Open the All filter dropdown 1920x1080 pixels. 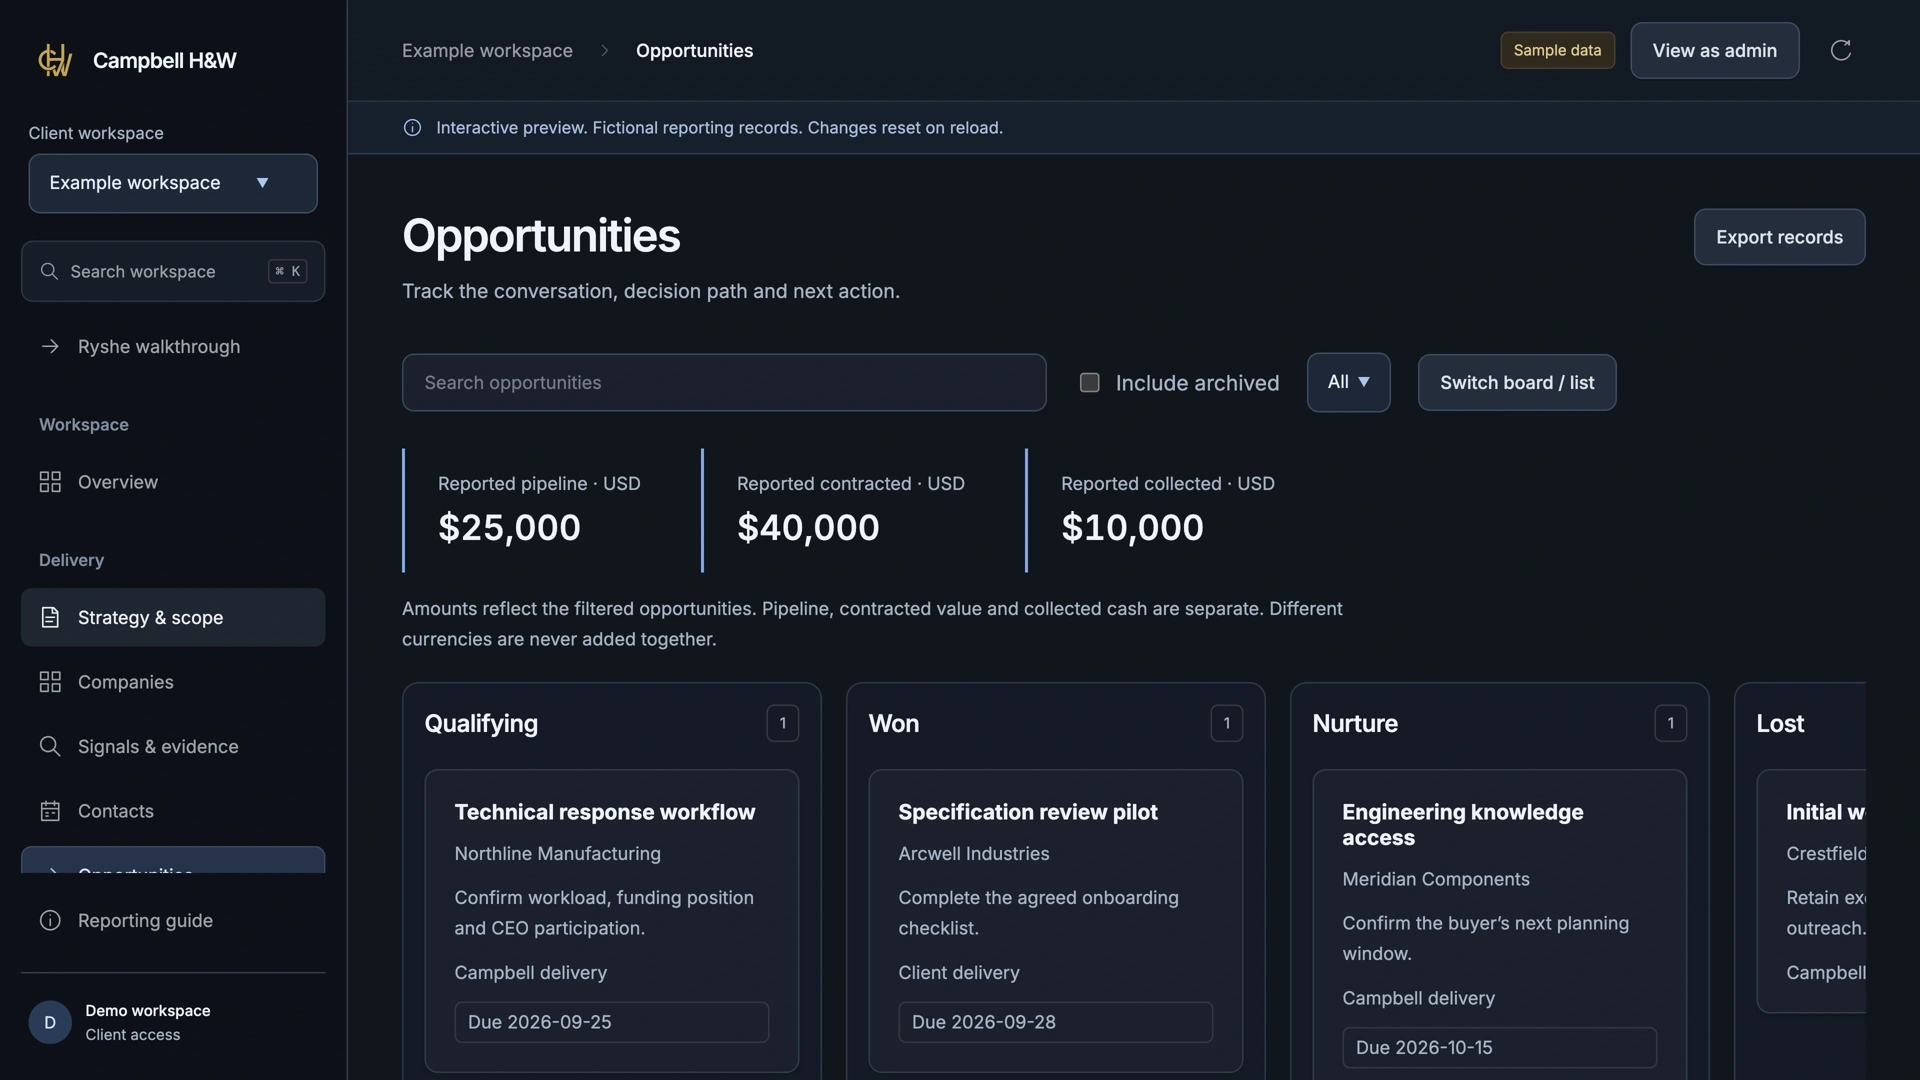tap(1348, 382)
